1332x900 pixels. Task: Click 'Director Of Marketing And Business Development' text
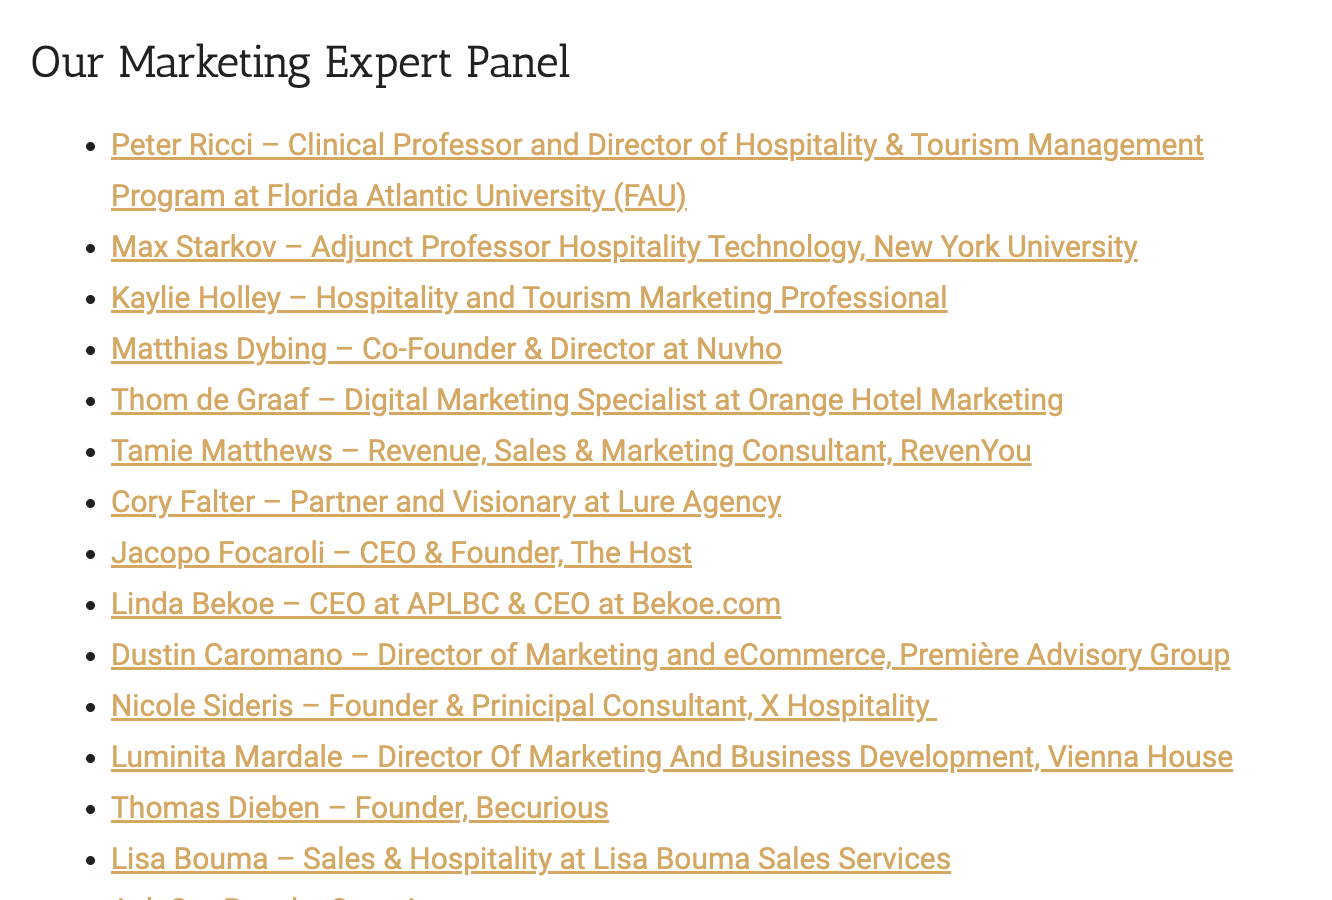pos(706,757)
